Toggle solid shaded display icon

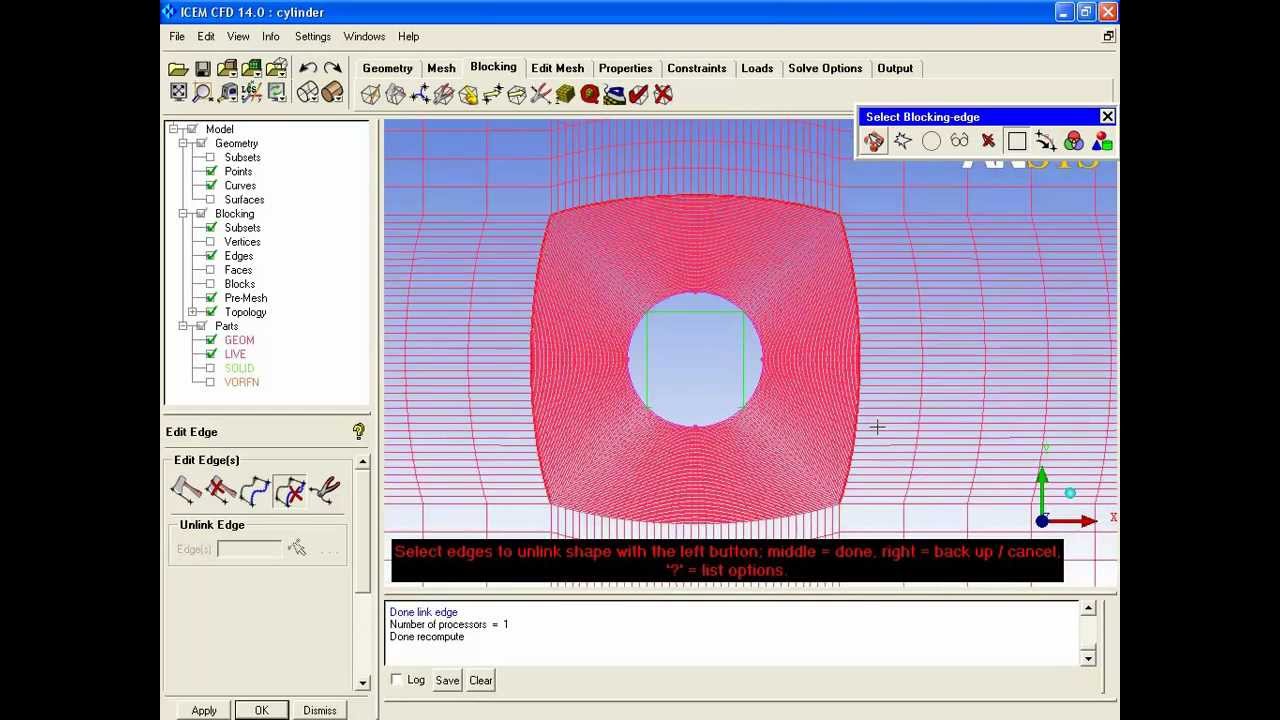(333, 93)
